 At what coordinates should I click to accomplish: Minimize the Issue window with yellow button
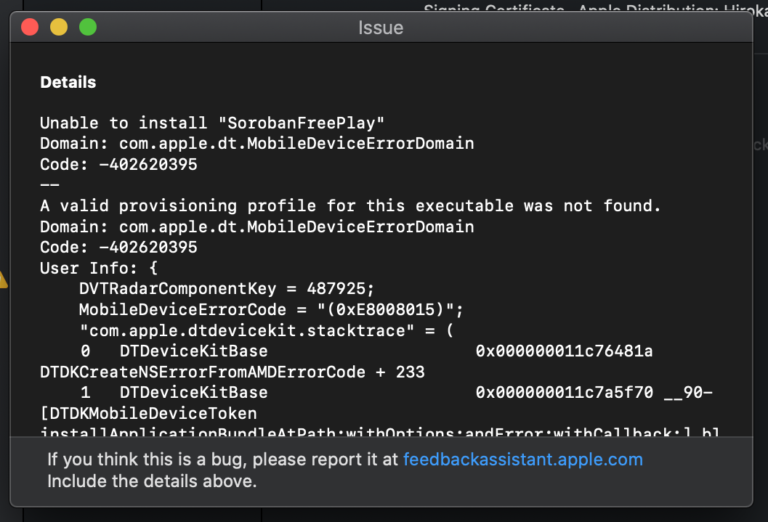click(59, 27)
